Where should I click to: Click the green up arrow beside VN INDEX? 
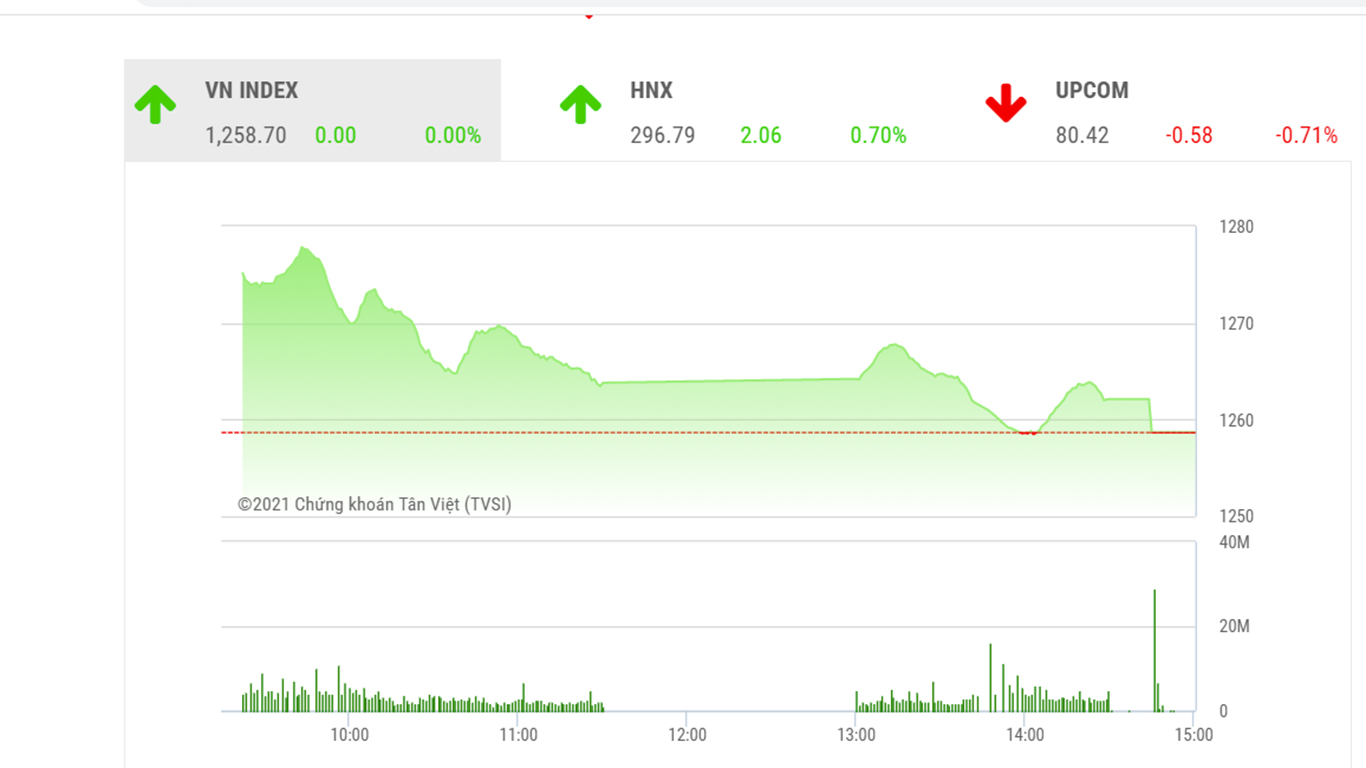coord(155,105)
